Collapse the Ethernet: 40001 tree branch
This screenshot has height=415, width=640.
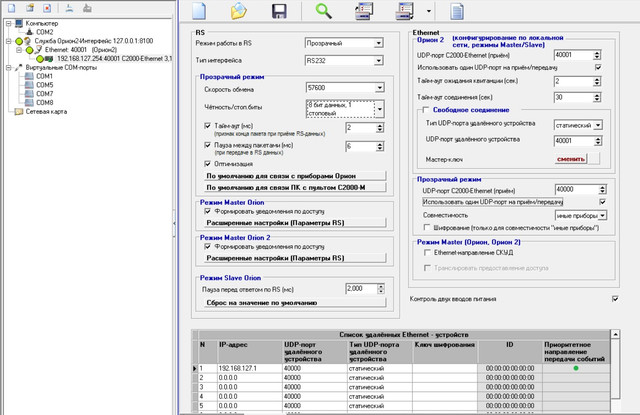(19, 50)
